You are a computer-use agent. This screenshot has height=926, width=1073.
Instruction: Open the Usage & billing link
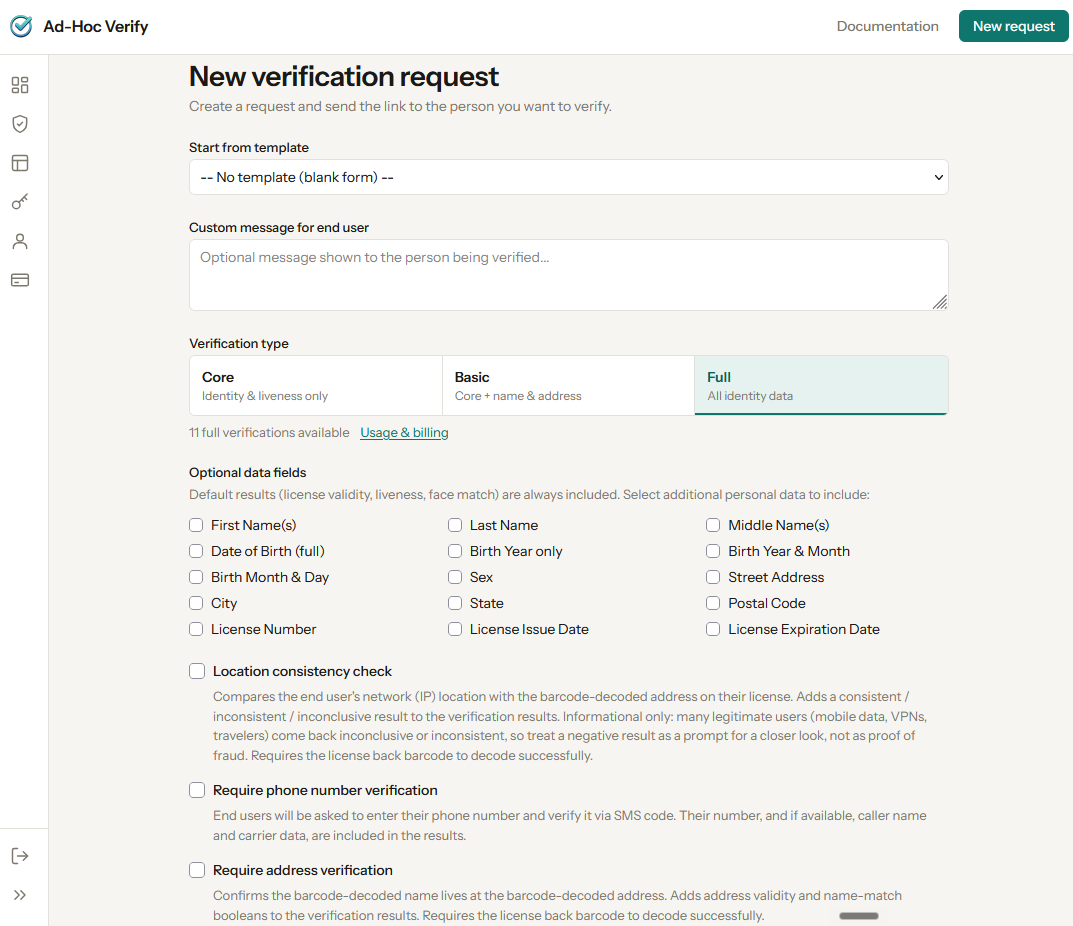coord(404,433)
